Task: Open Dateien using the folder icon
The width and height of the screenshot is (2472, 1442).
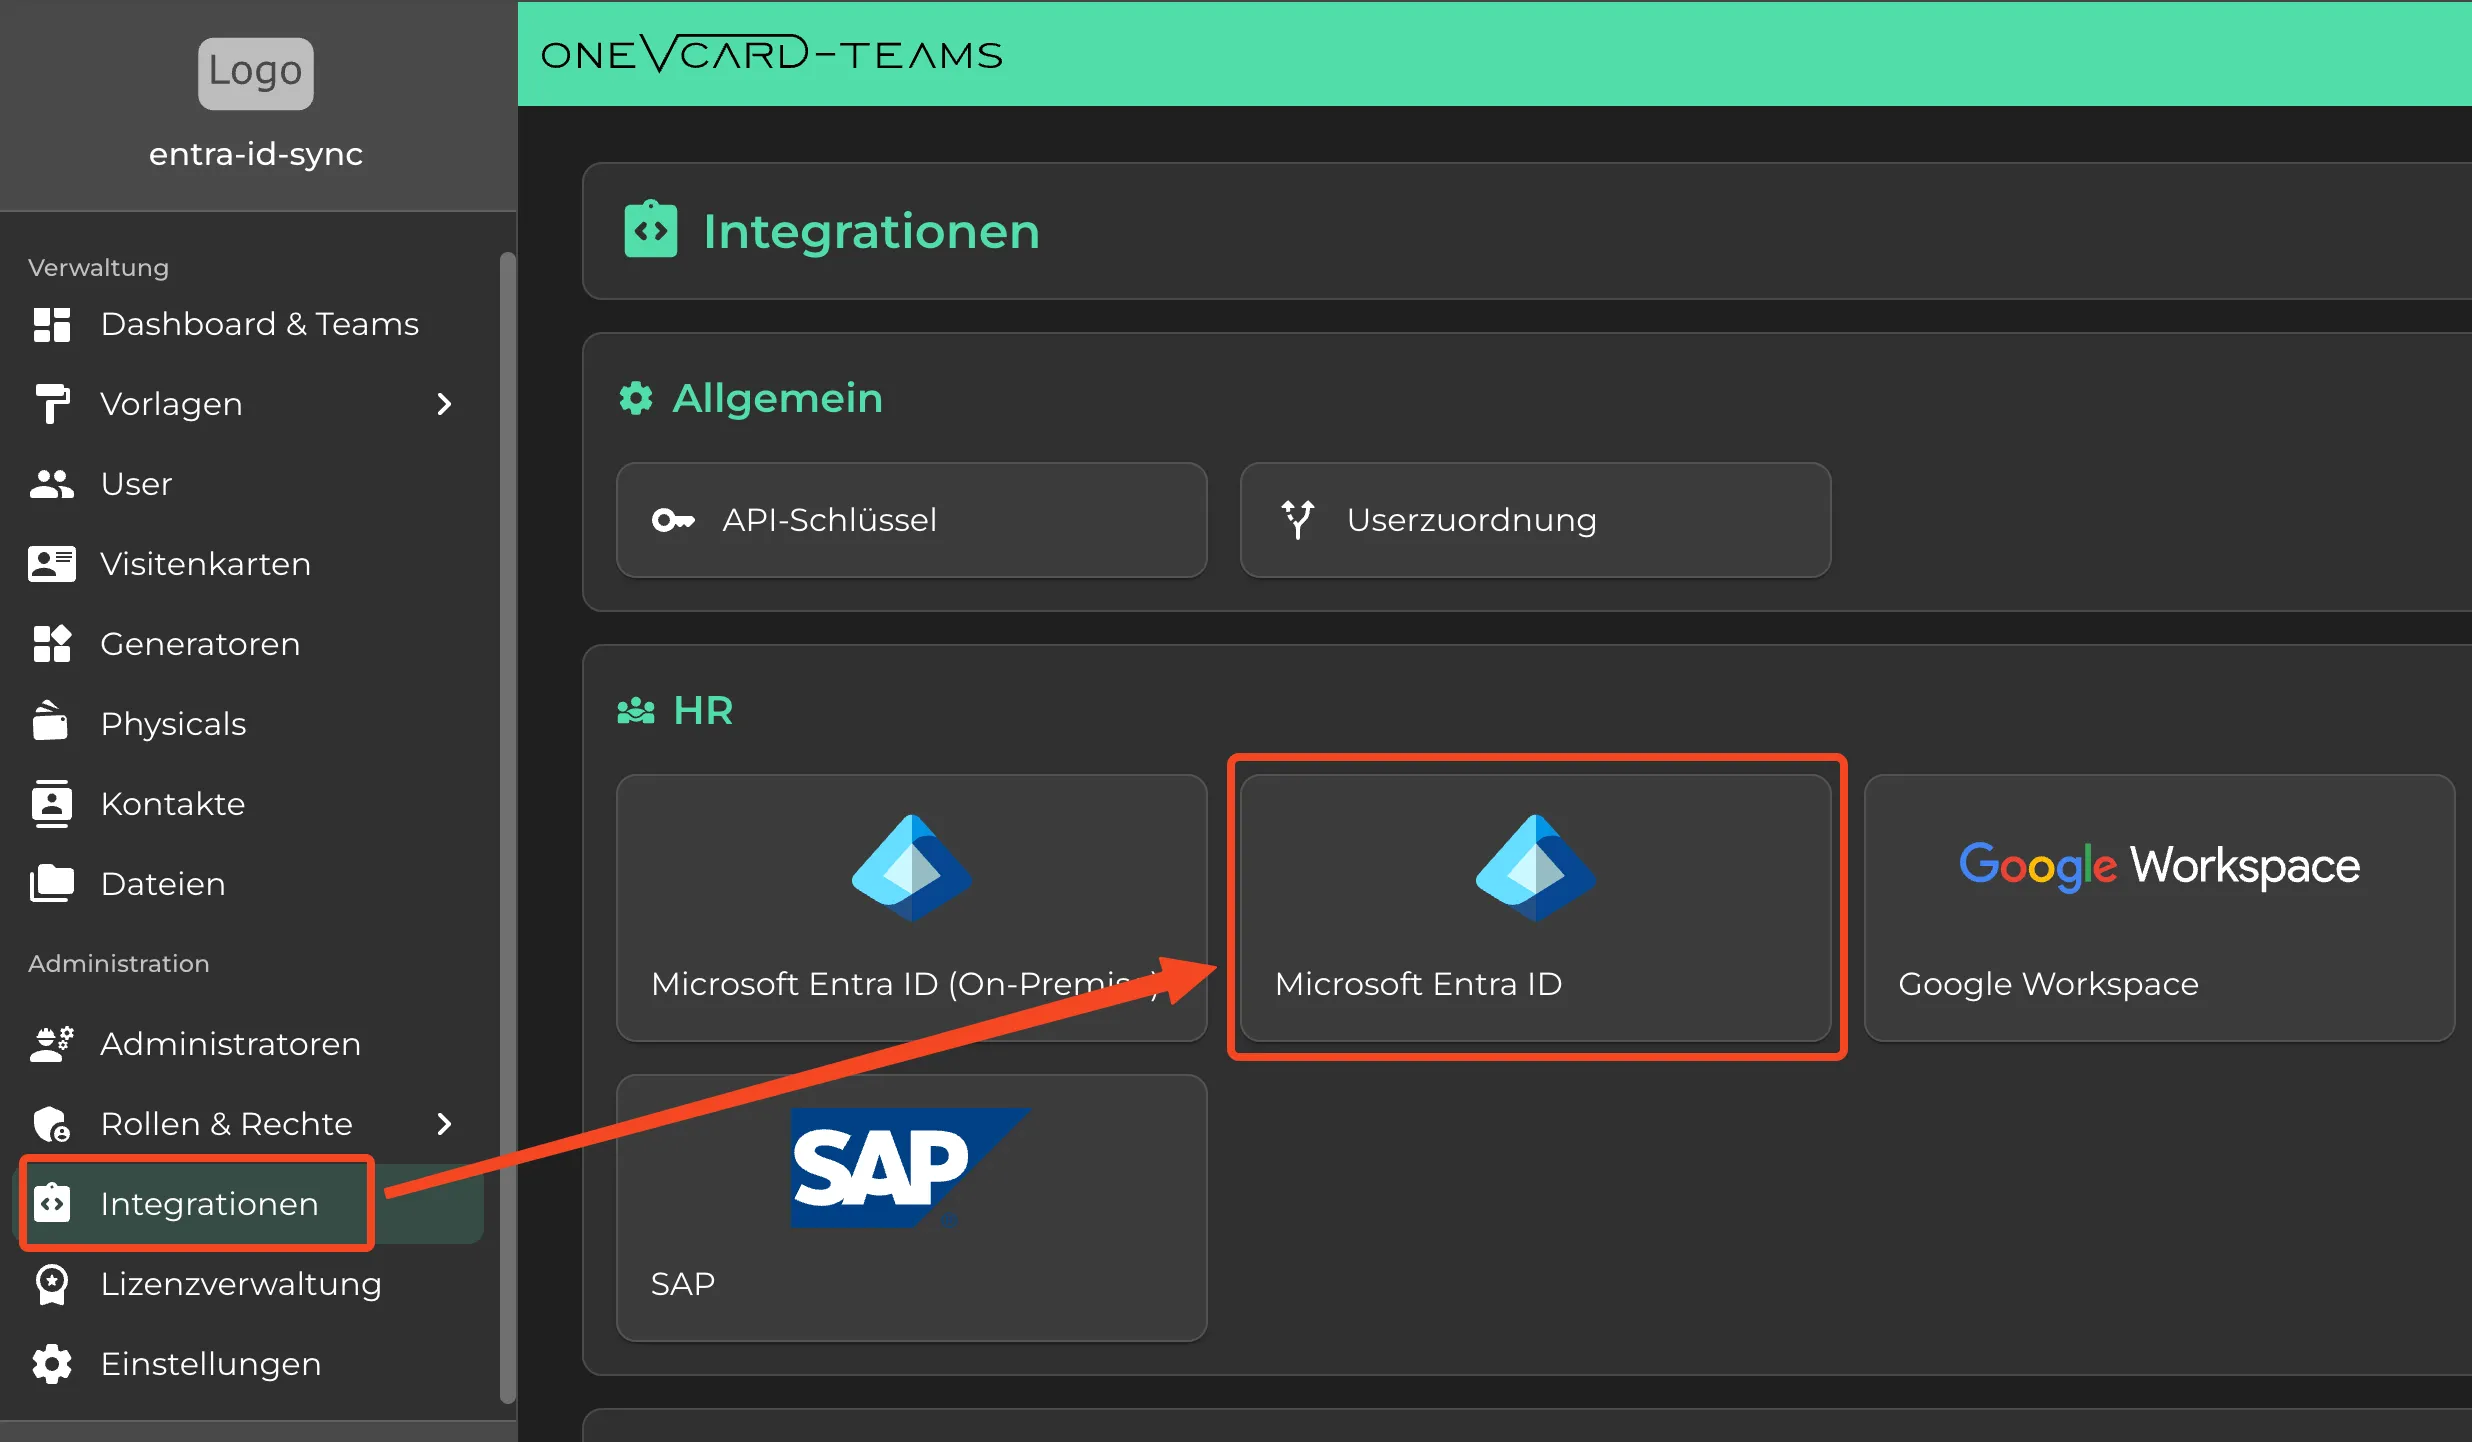Action: click(52, 883)
